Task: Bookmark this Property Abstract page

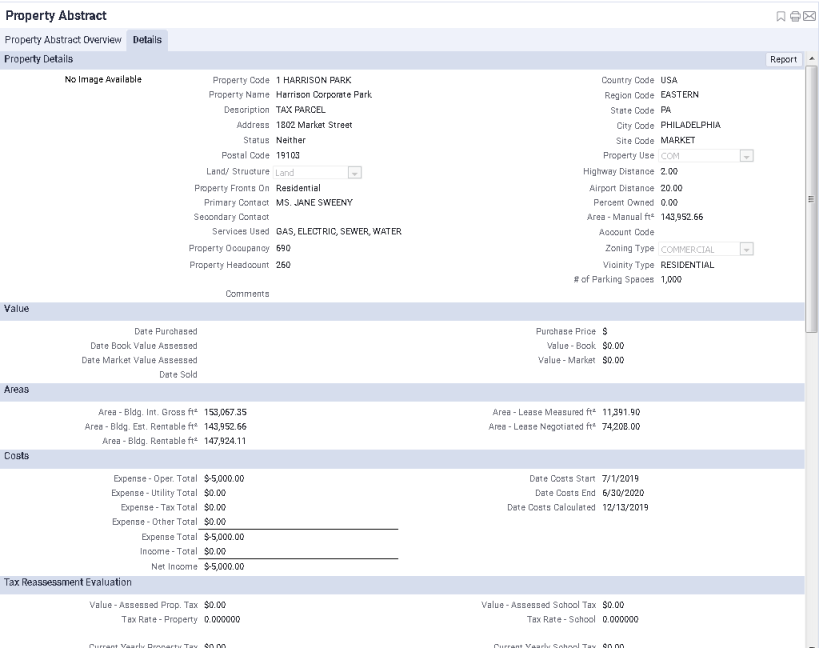Action: (x=781, y=16)
